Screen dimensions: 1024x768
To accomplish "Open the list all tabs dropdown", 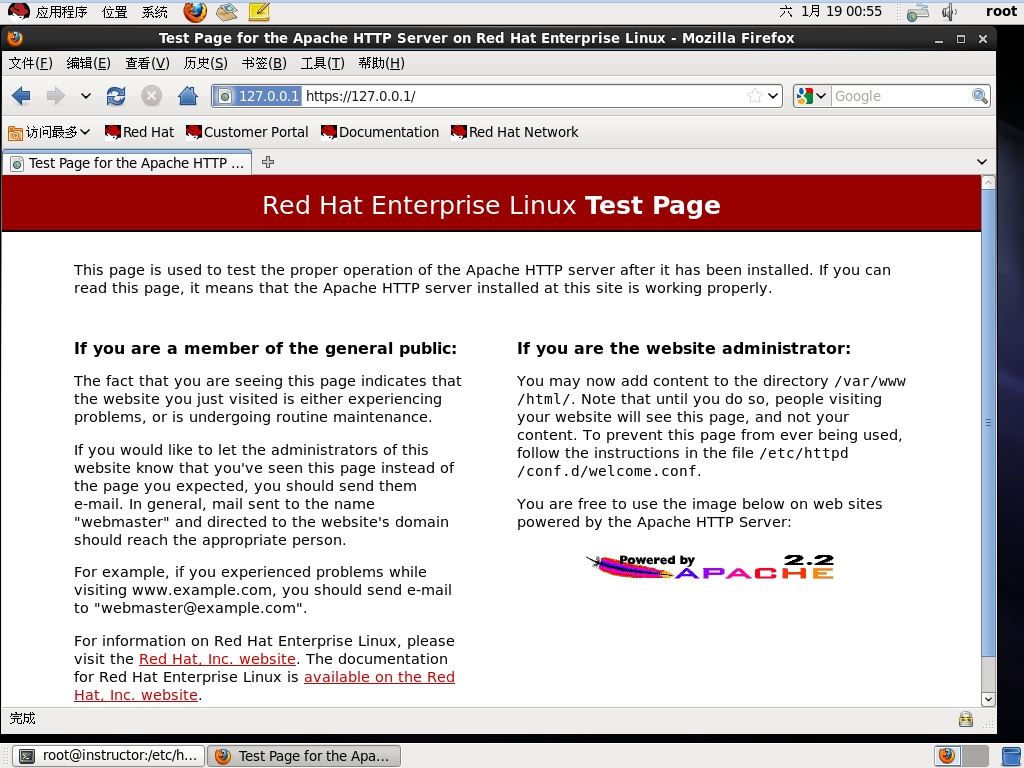I will point(982,162).
